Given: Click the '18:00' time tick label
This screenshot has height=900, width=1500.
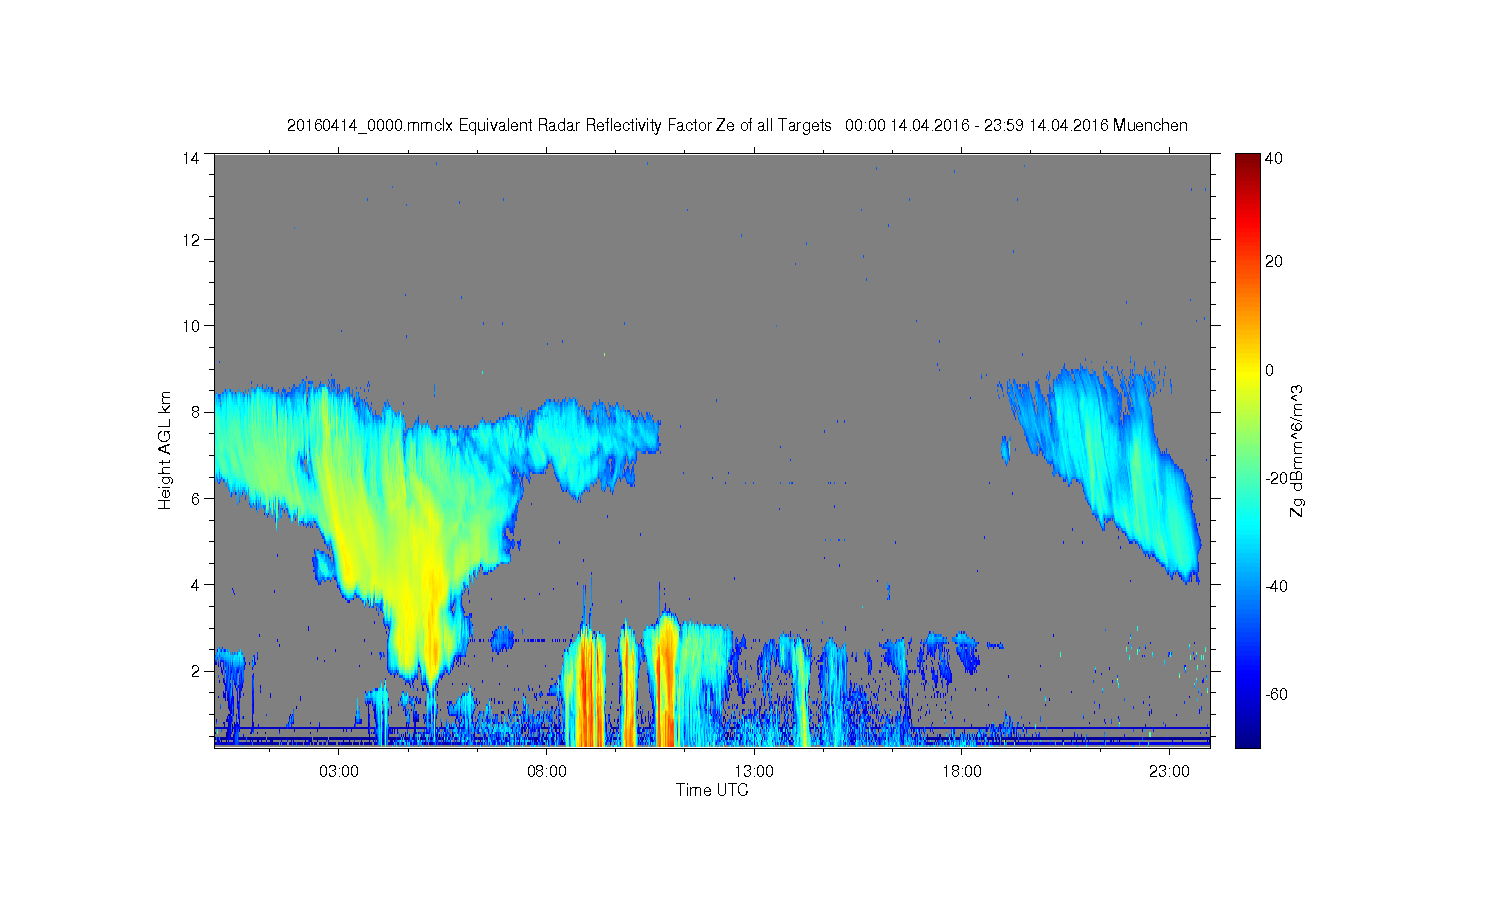Looking at the screenshot, I should [961, 771].
